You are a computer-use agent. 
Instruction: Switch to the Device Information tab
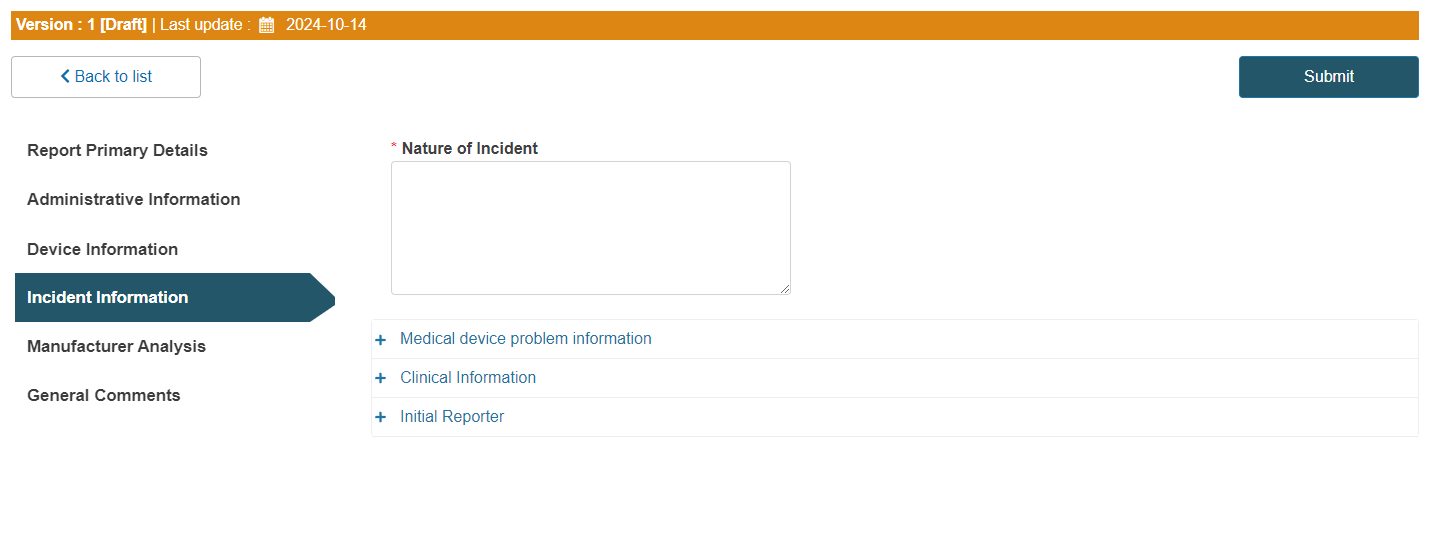[x=102, y=250]
